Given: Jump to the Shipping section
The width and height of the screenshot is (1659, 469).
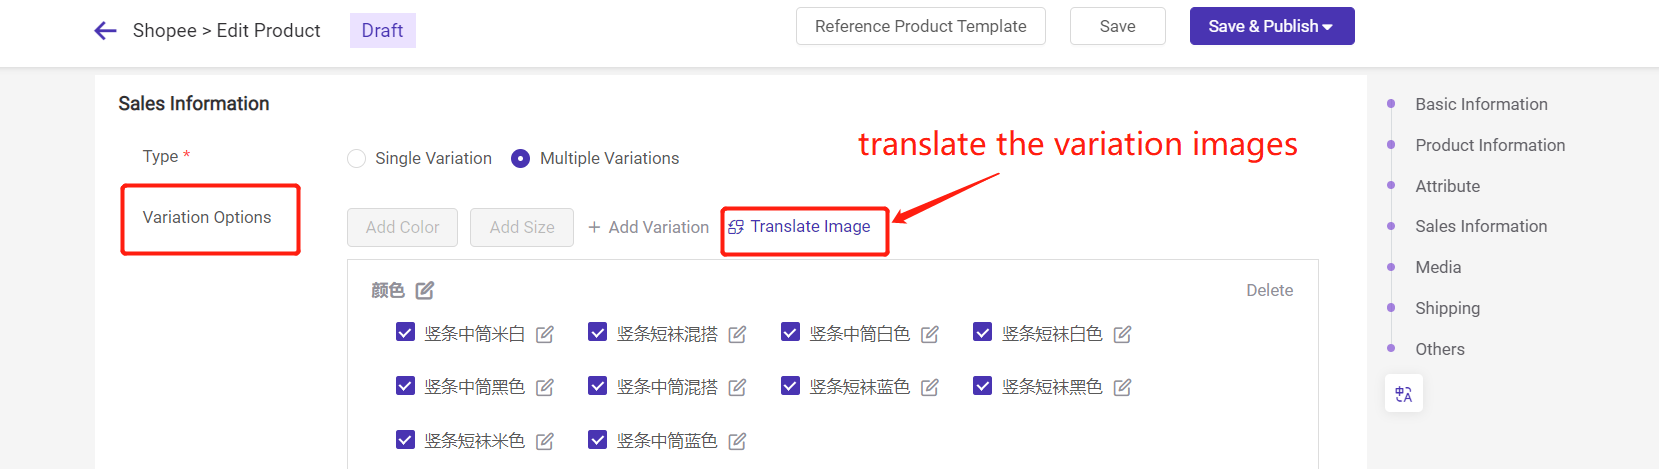Looking at the screenshot, I should point(1447,308).
